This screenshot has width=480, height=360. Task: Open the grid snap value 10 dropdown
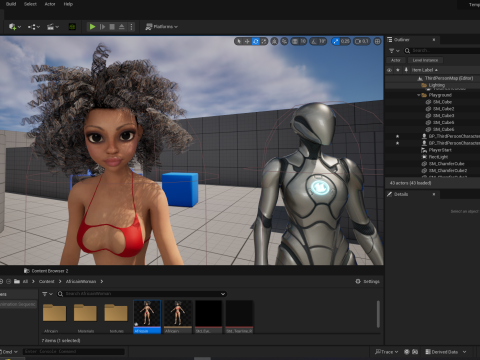[303, 41]
